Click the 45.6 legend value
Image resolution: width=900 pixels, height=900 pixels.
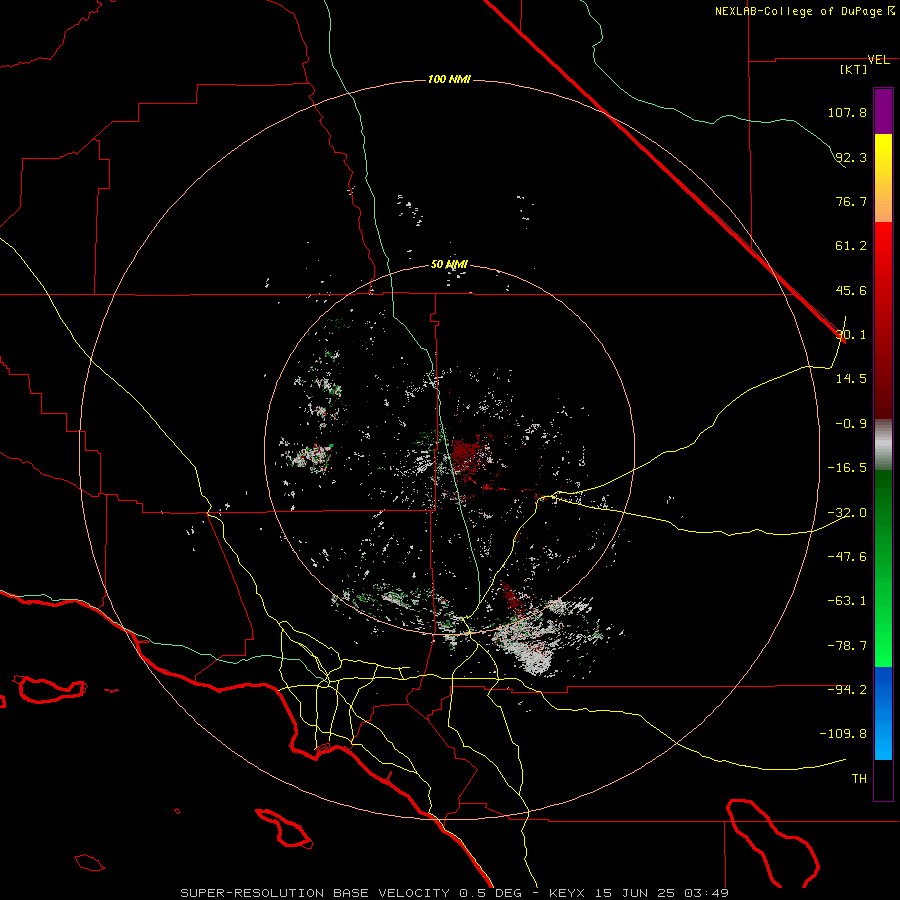[x=851, y=290]
